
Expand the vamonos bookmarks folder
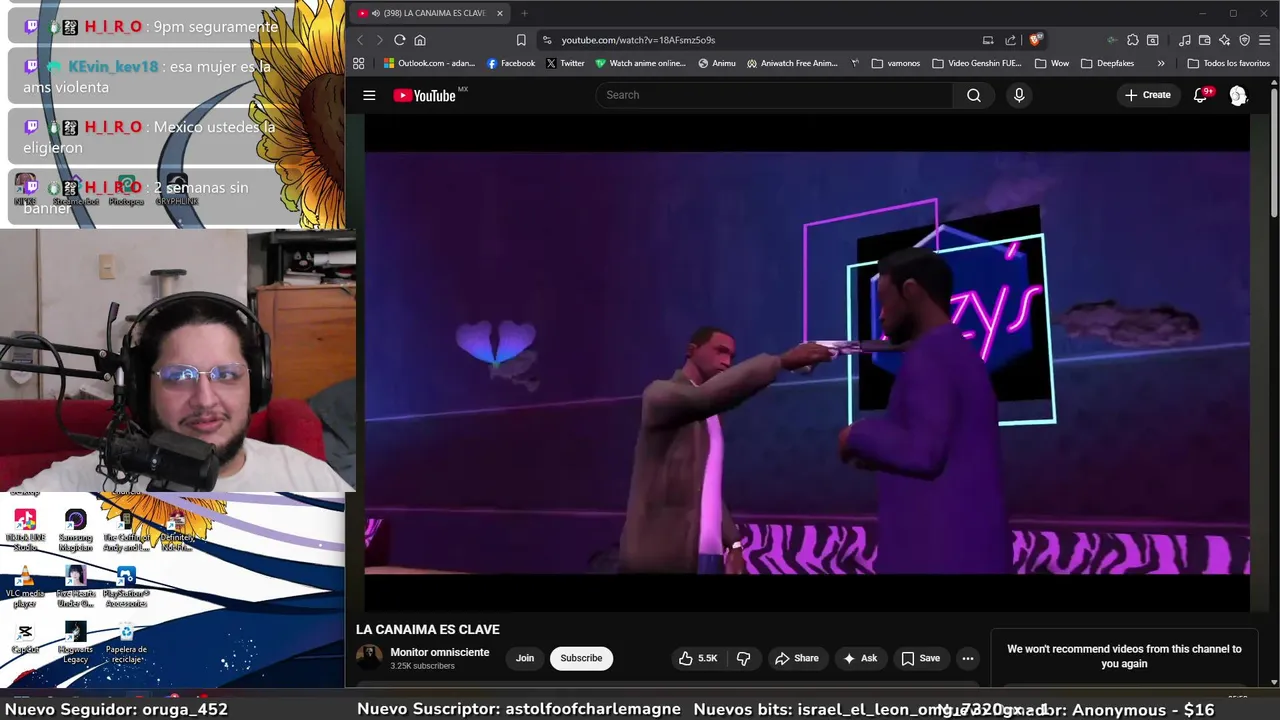click(896, 63)
